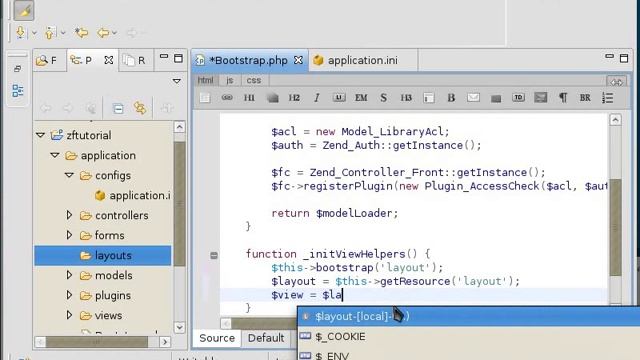The image size is (640, 360).
Task: Expand the models folder
Action: 69,275
